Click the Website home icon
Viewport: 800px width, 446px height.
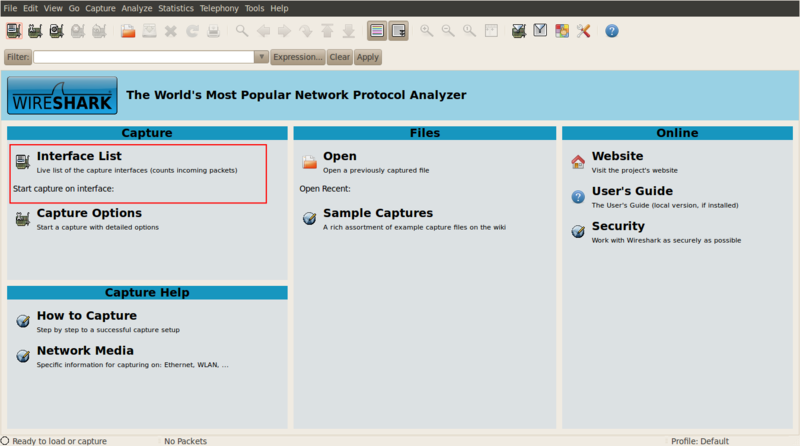(x=578, y=162)
